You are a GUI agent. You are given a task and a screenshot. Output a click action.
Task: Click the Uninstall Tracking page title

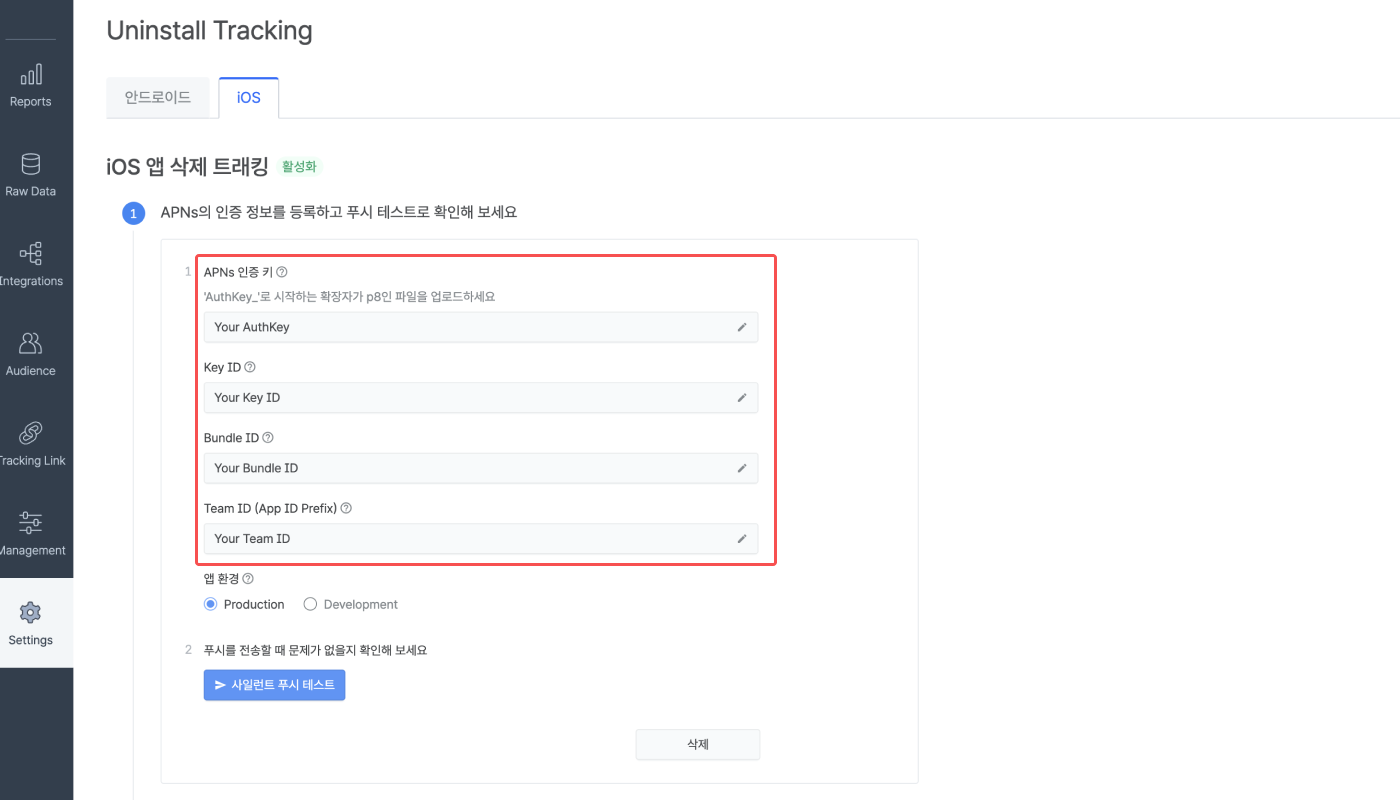pyautogui.click(x=209, y=31)
